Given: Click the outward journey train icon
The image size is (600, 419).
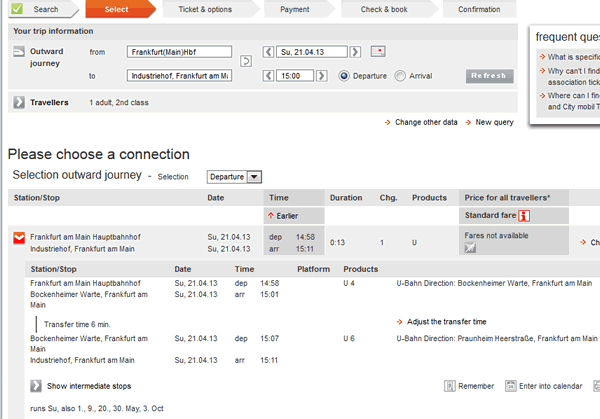Looking at the screenshot, I should pos(19,51).
